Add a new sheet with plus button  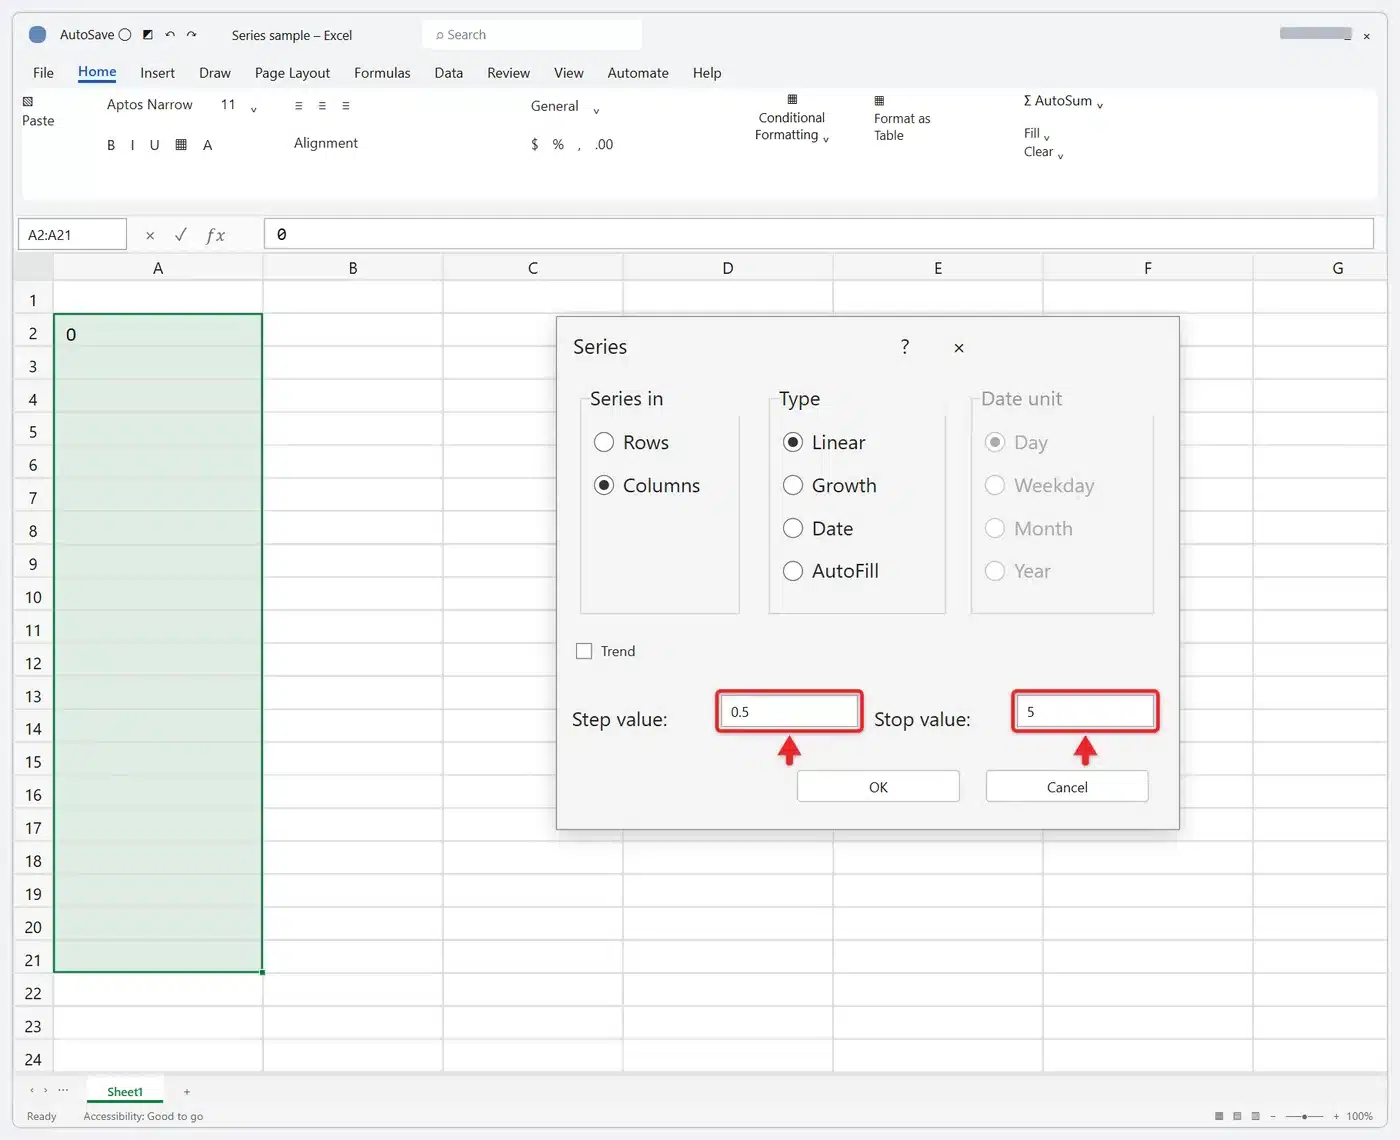(187, 1092)
